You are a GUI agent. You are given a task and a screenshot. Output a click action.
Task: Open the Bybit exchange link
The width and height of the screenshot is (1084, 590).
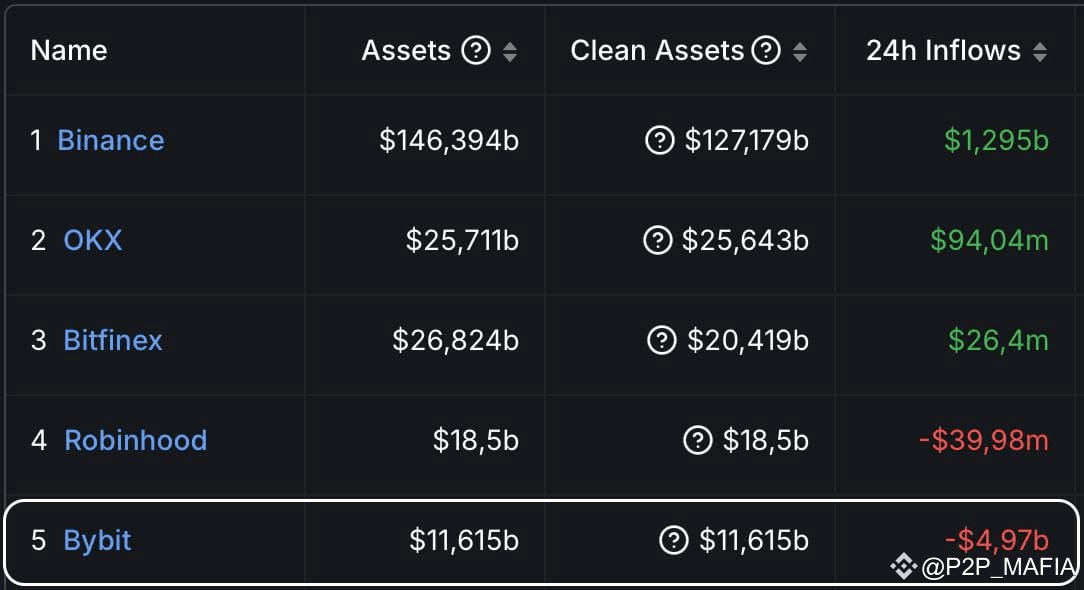(x=97, y=541)
